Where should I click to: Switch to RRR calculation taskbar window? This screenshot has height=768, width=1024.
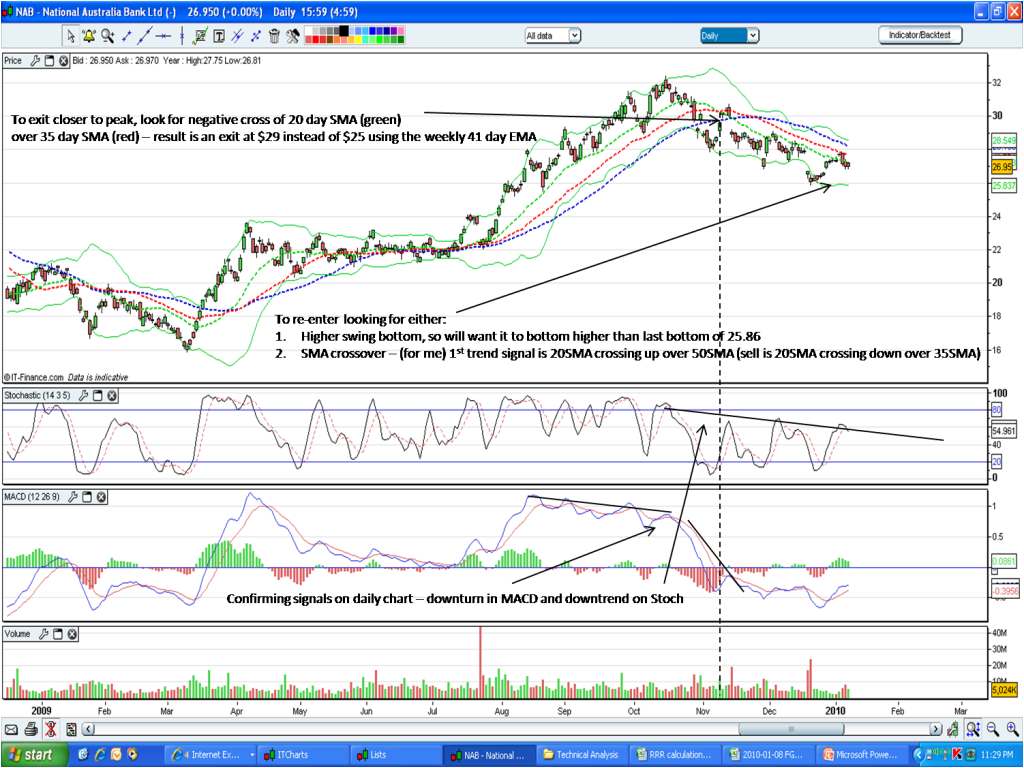[675, 755]
